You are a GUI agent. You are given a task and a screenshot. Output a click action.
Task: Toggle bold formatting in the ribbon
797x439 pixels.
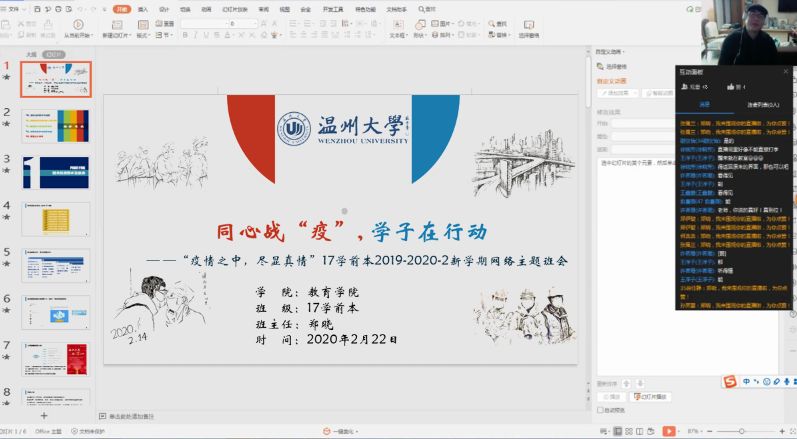pyautogui.click(x=183, y=35)
